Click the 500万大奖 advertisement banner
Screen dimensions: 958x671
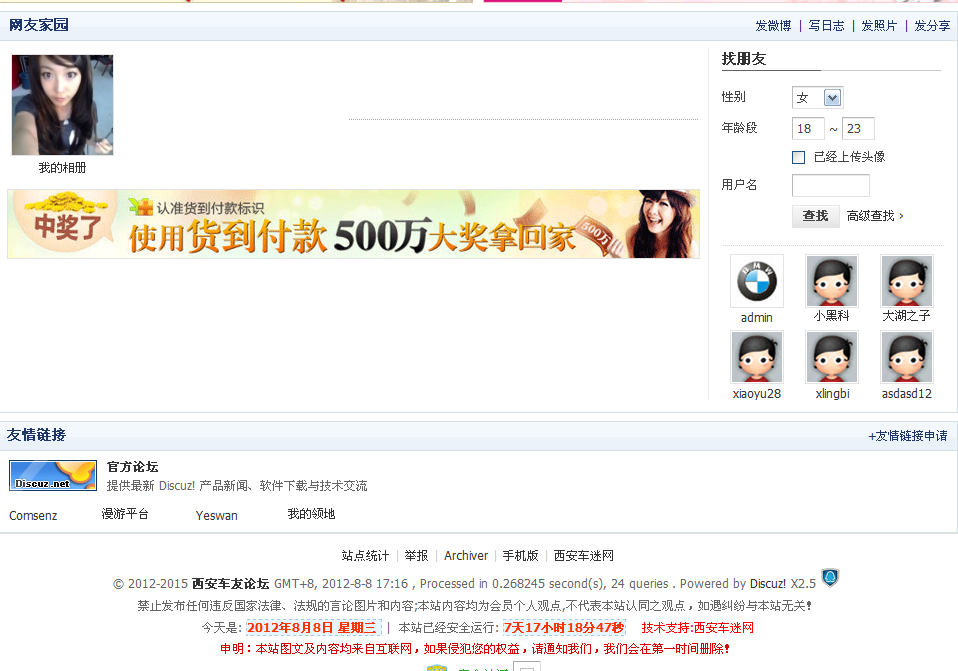(x=353, y=224)
